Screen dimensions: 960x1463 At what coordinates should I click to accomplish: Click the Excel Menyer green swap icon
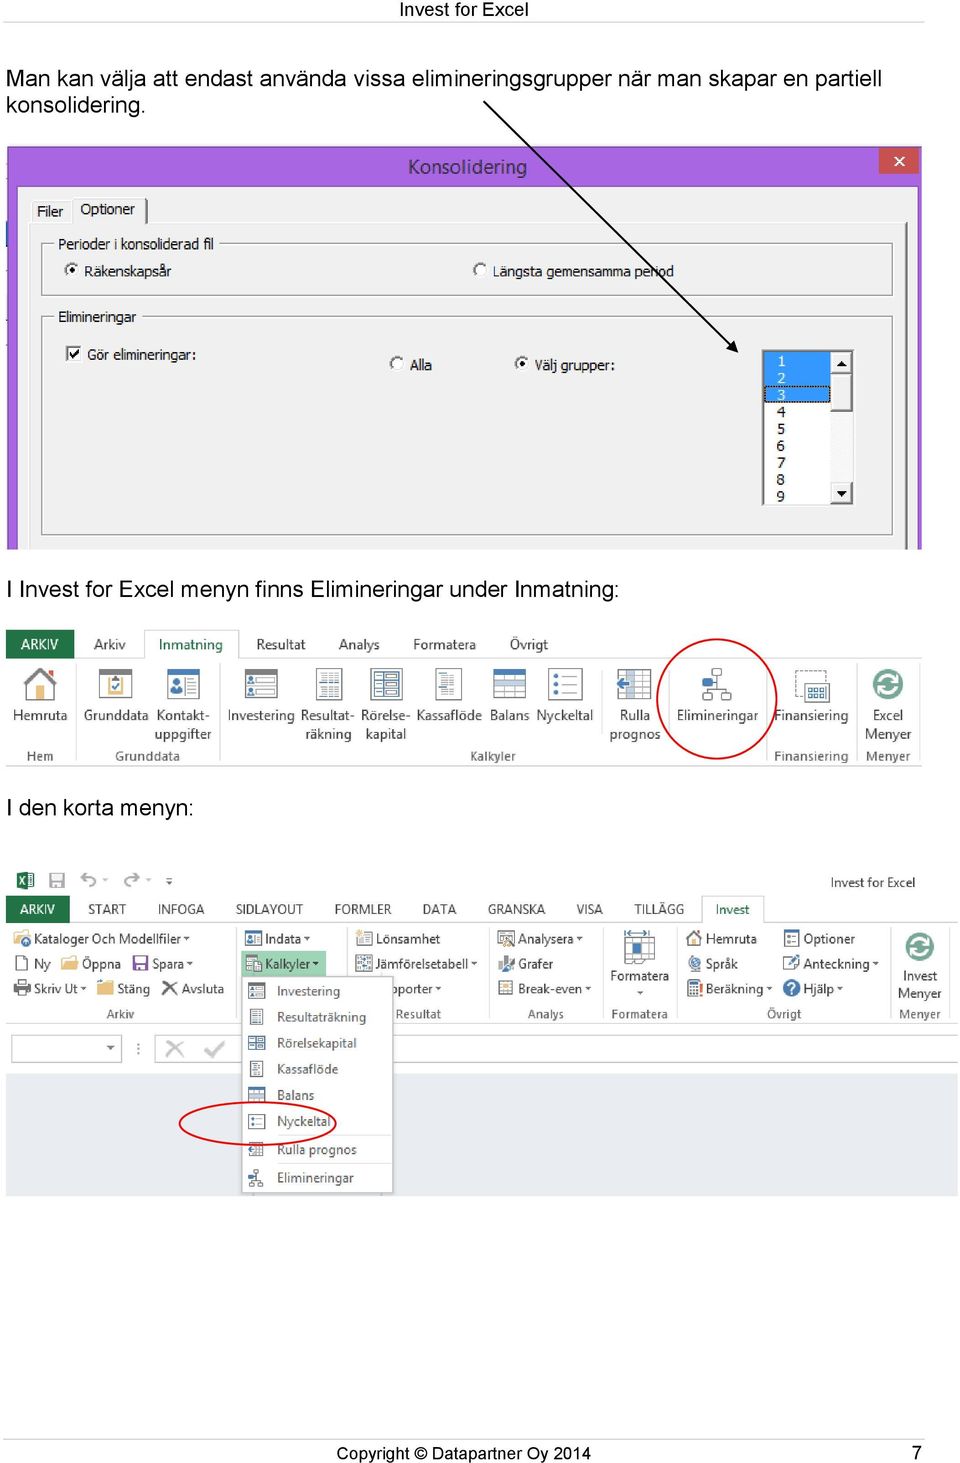pyautogui.click(x=888, y=685)
